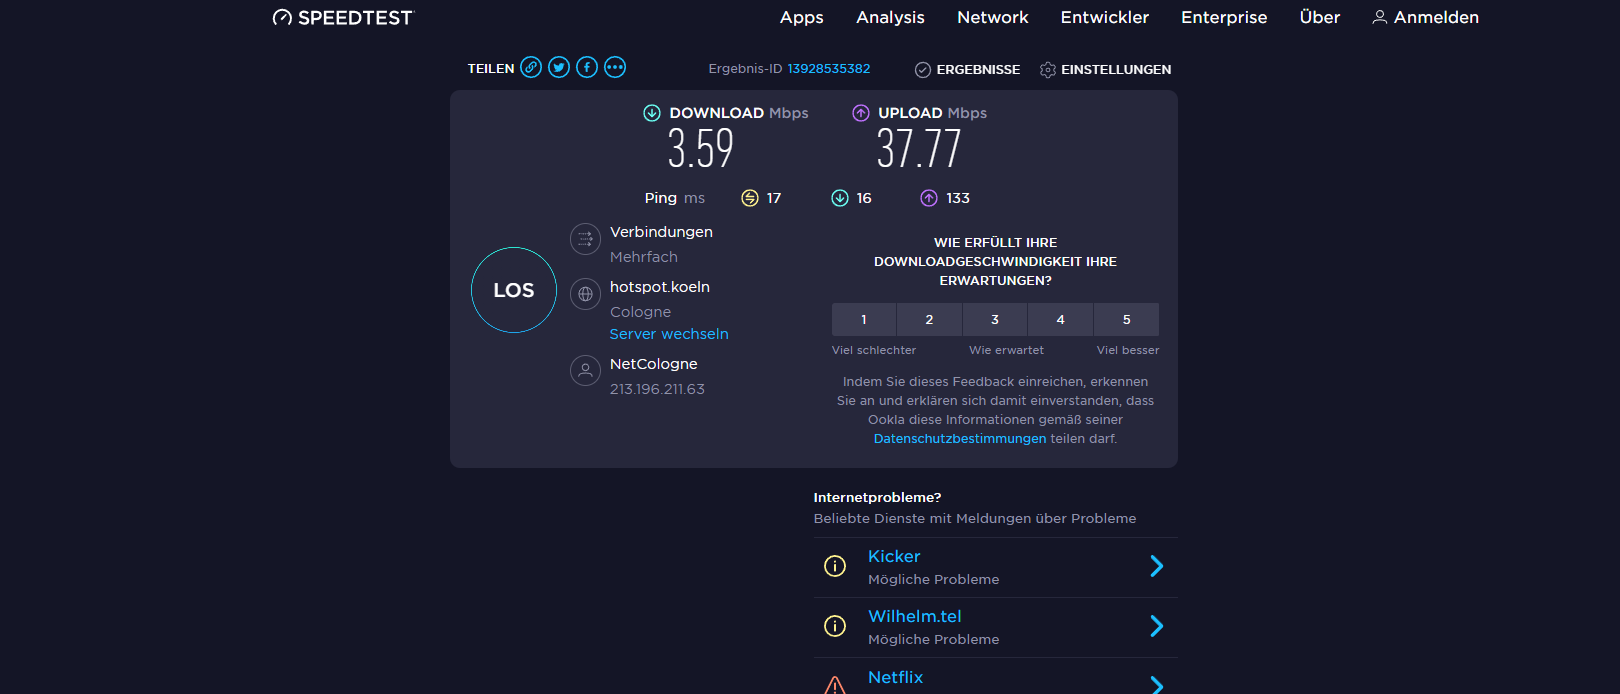Select rating 5 Viel besser

1127,319
